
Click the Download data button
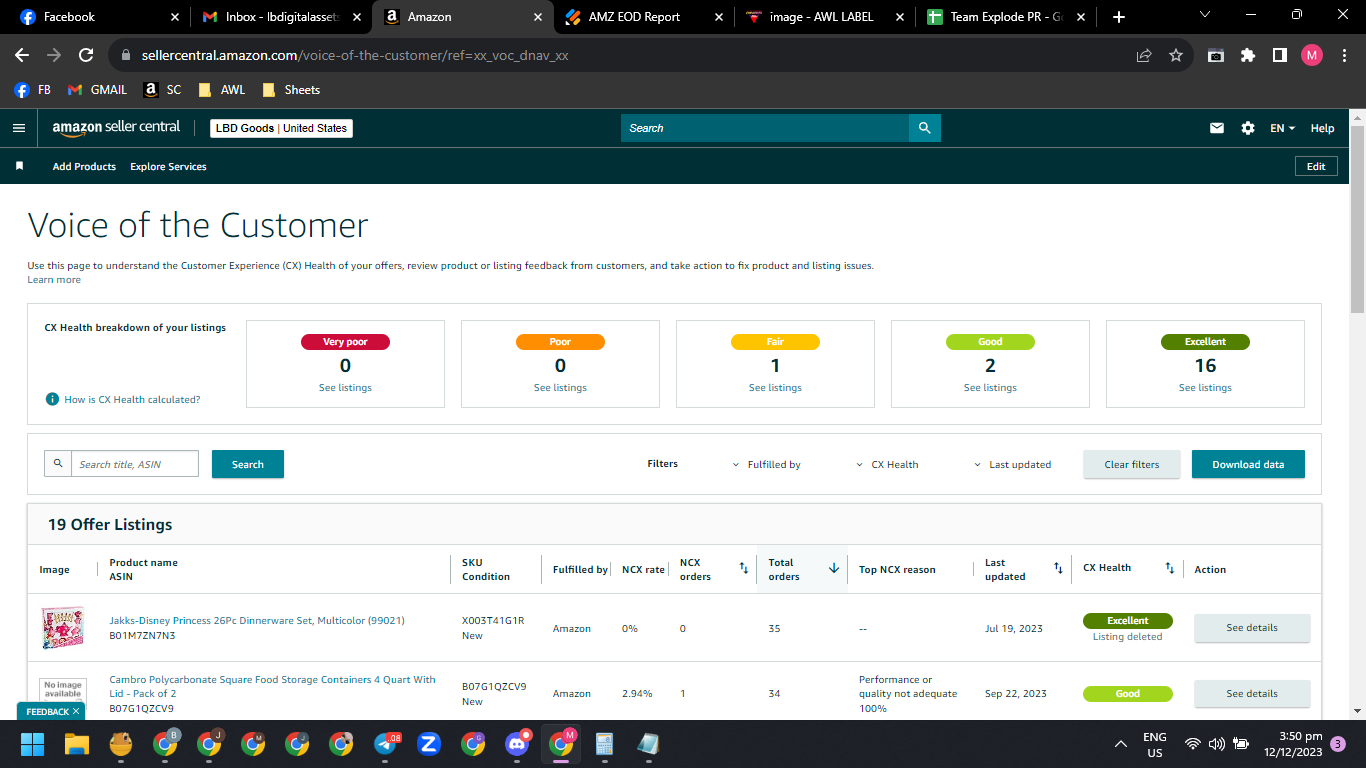[1248, 464]
